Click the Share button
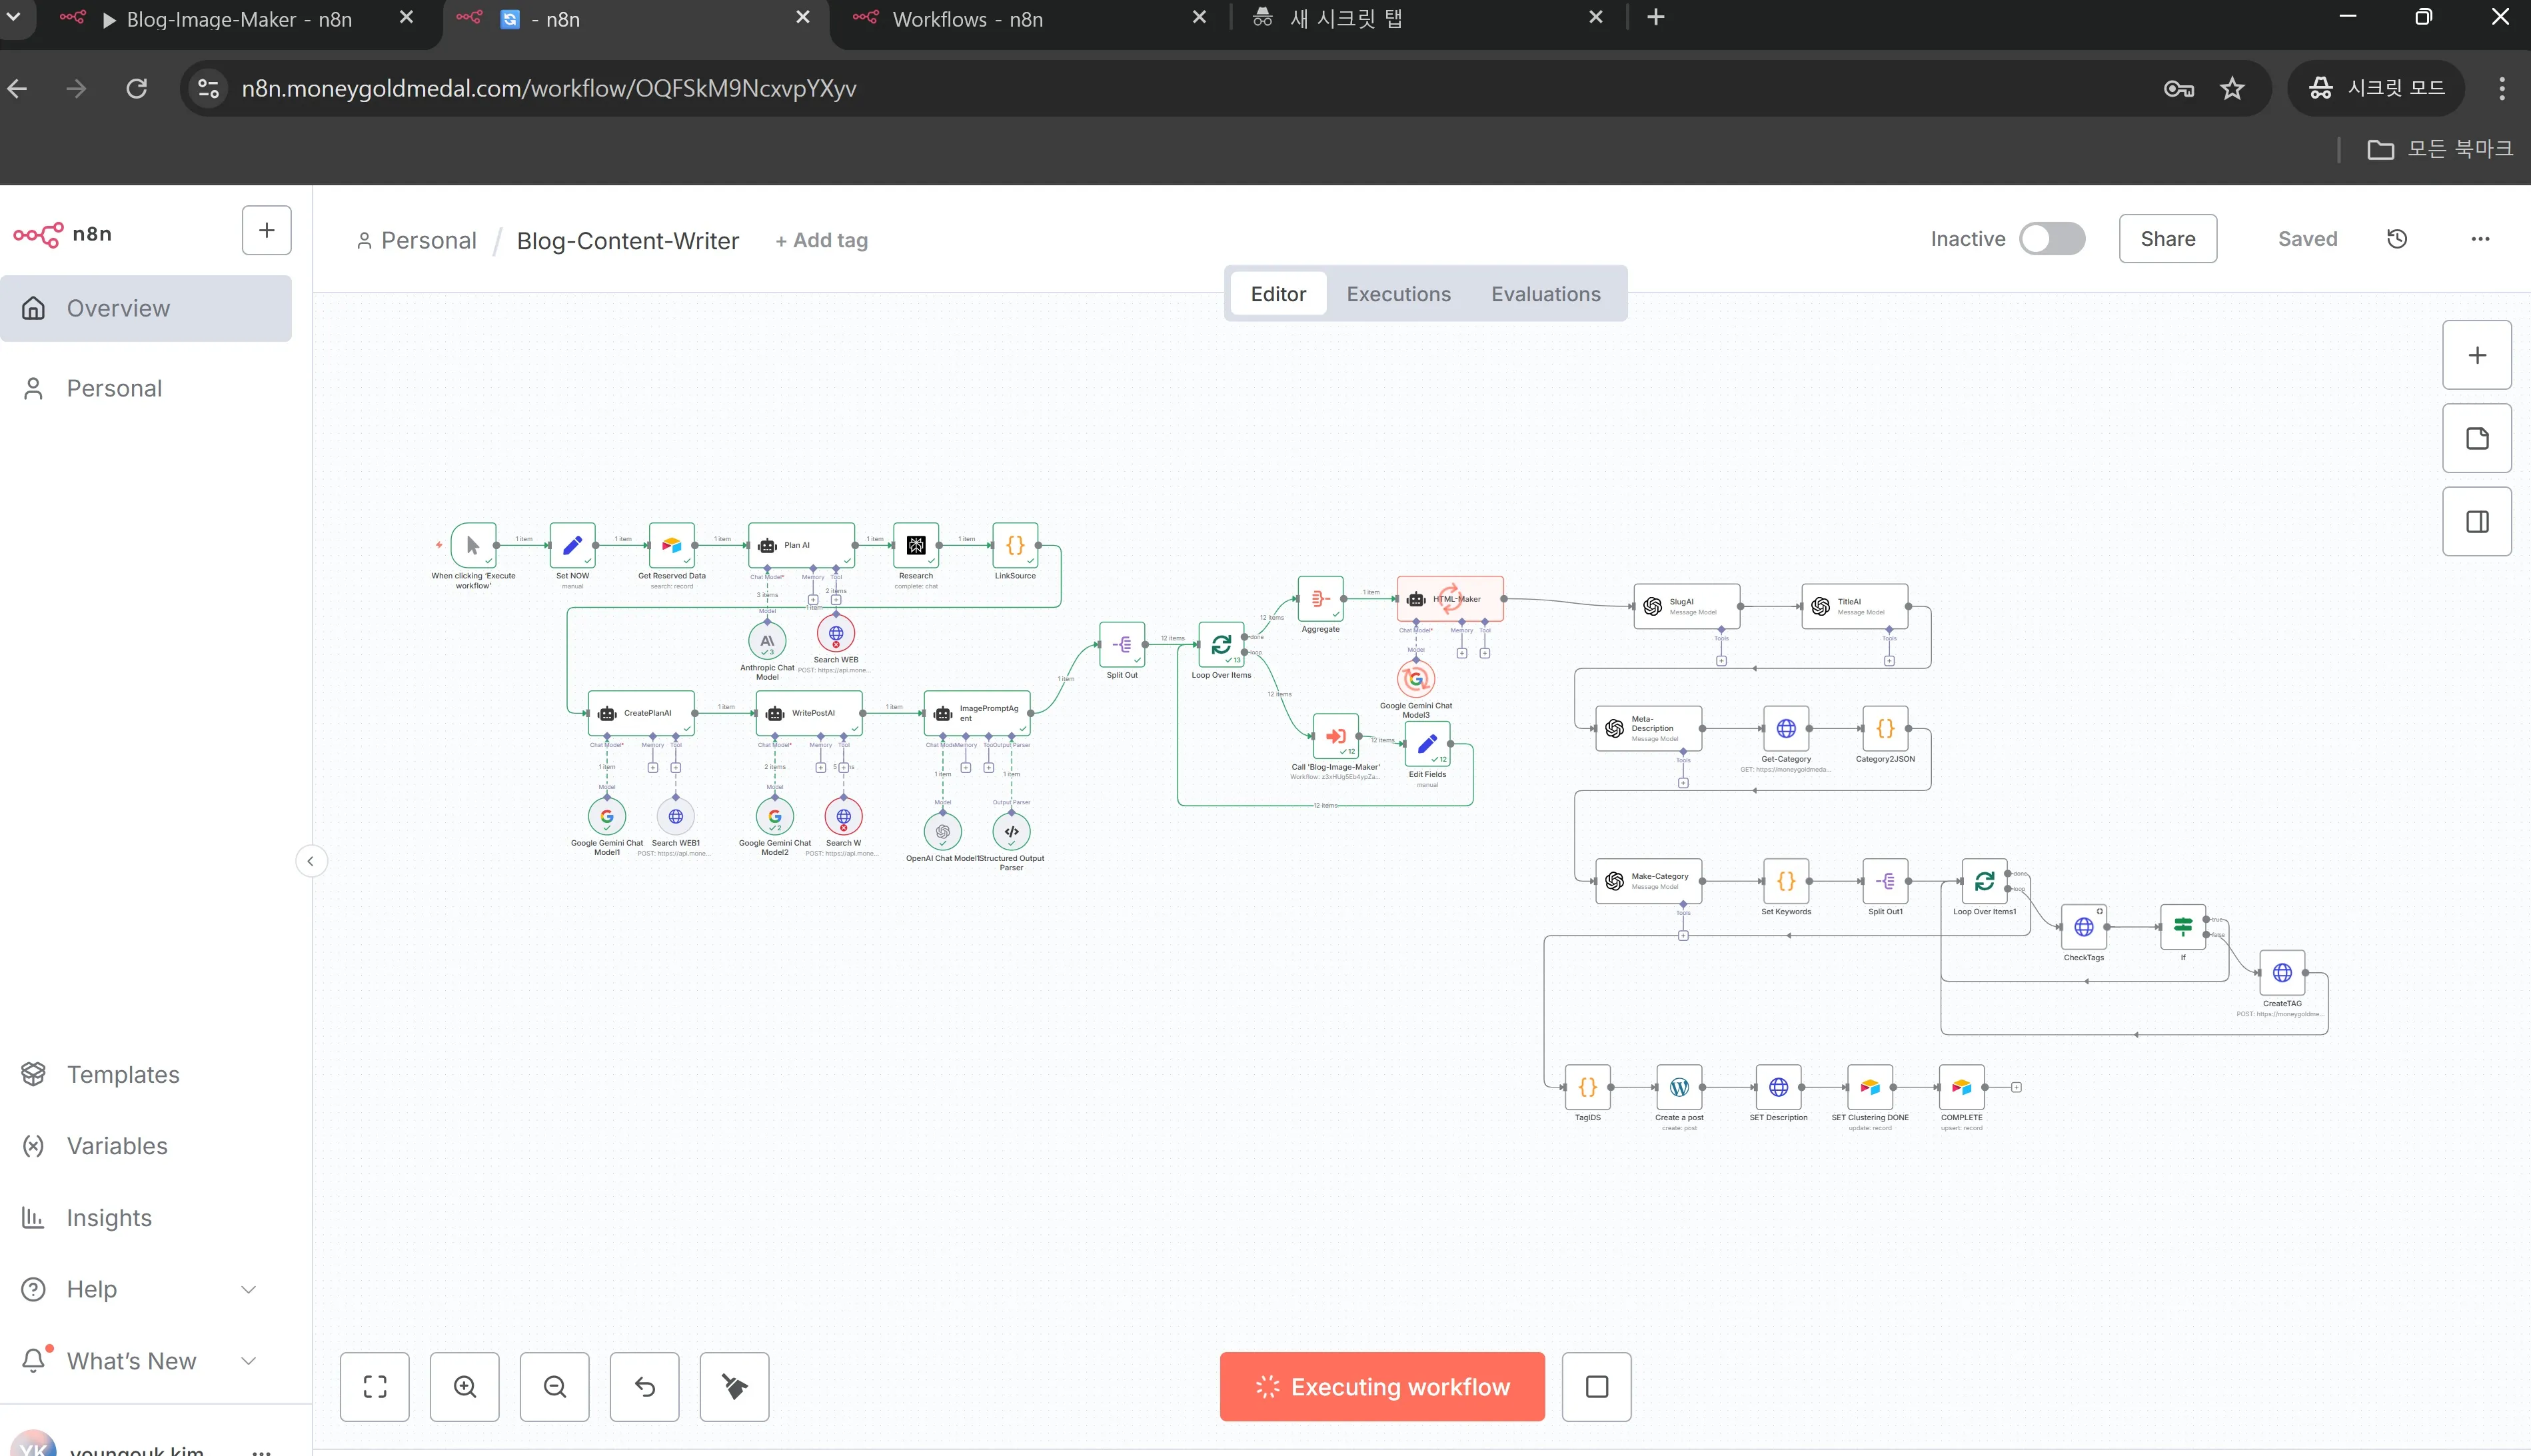Screen dimensions: 2531x1456 2167,239
